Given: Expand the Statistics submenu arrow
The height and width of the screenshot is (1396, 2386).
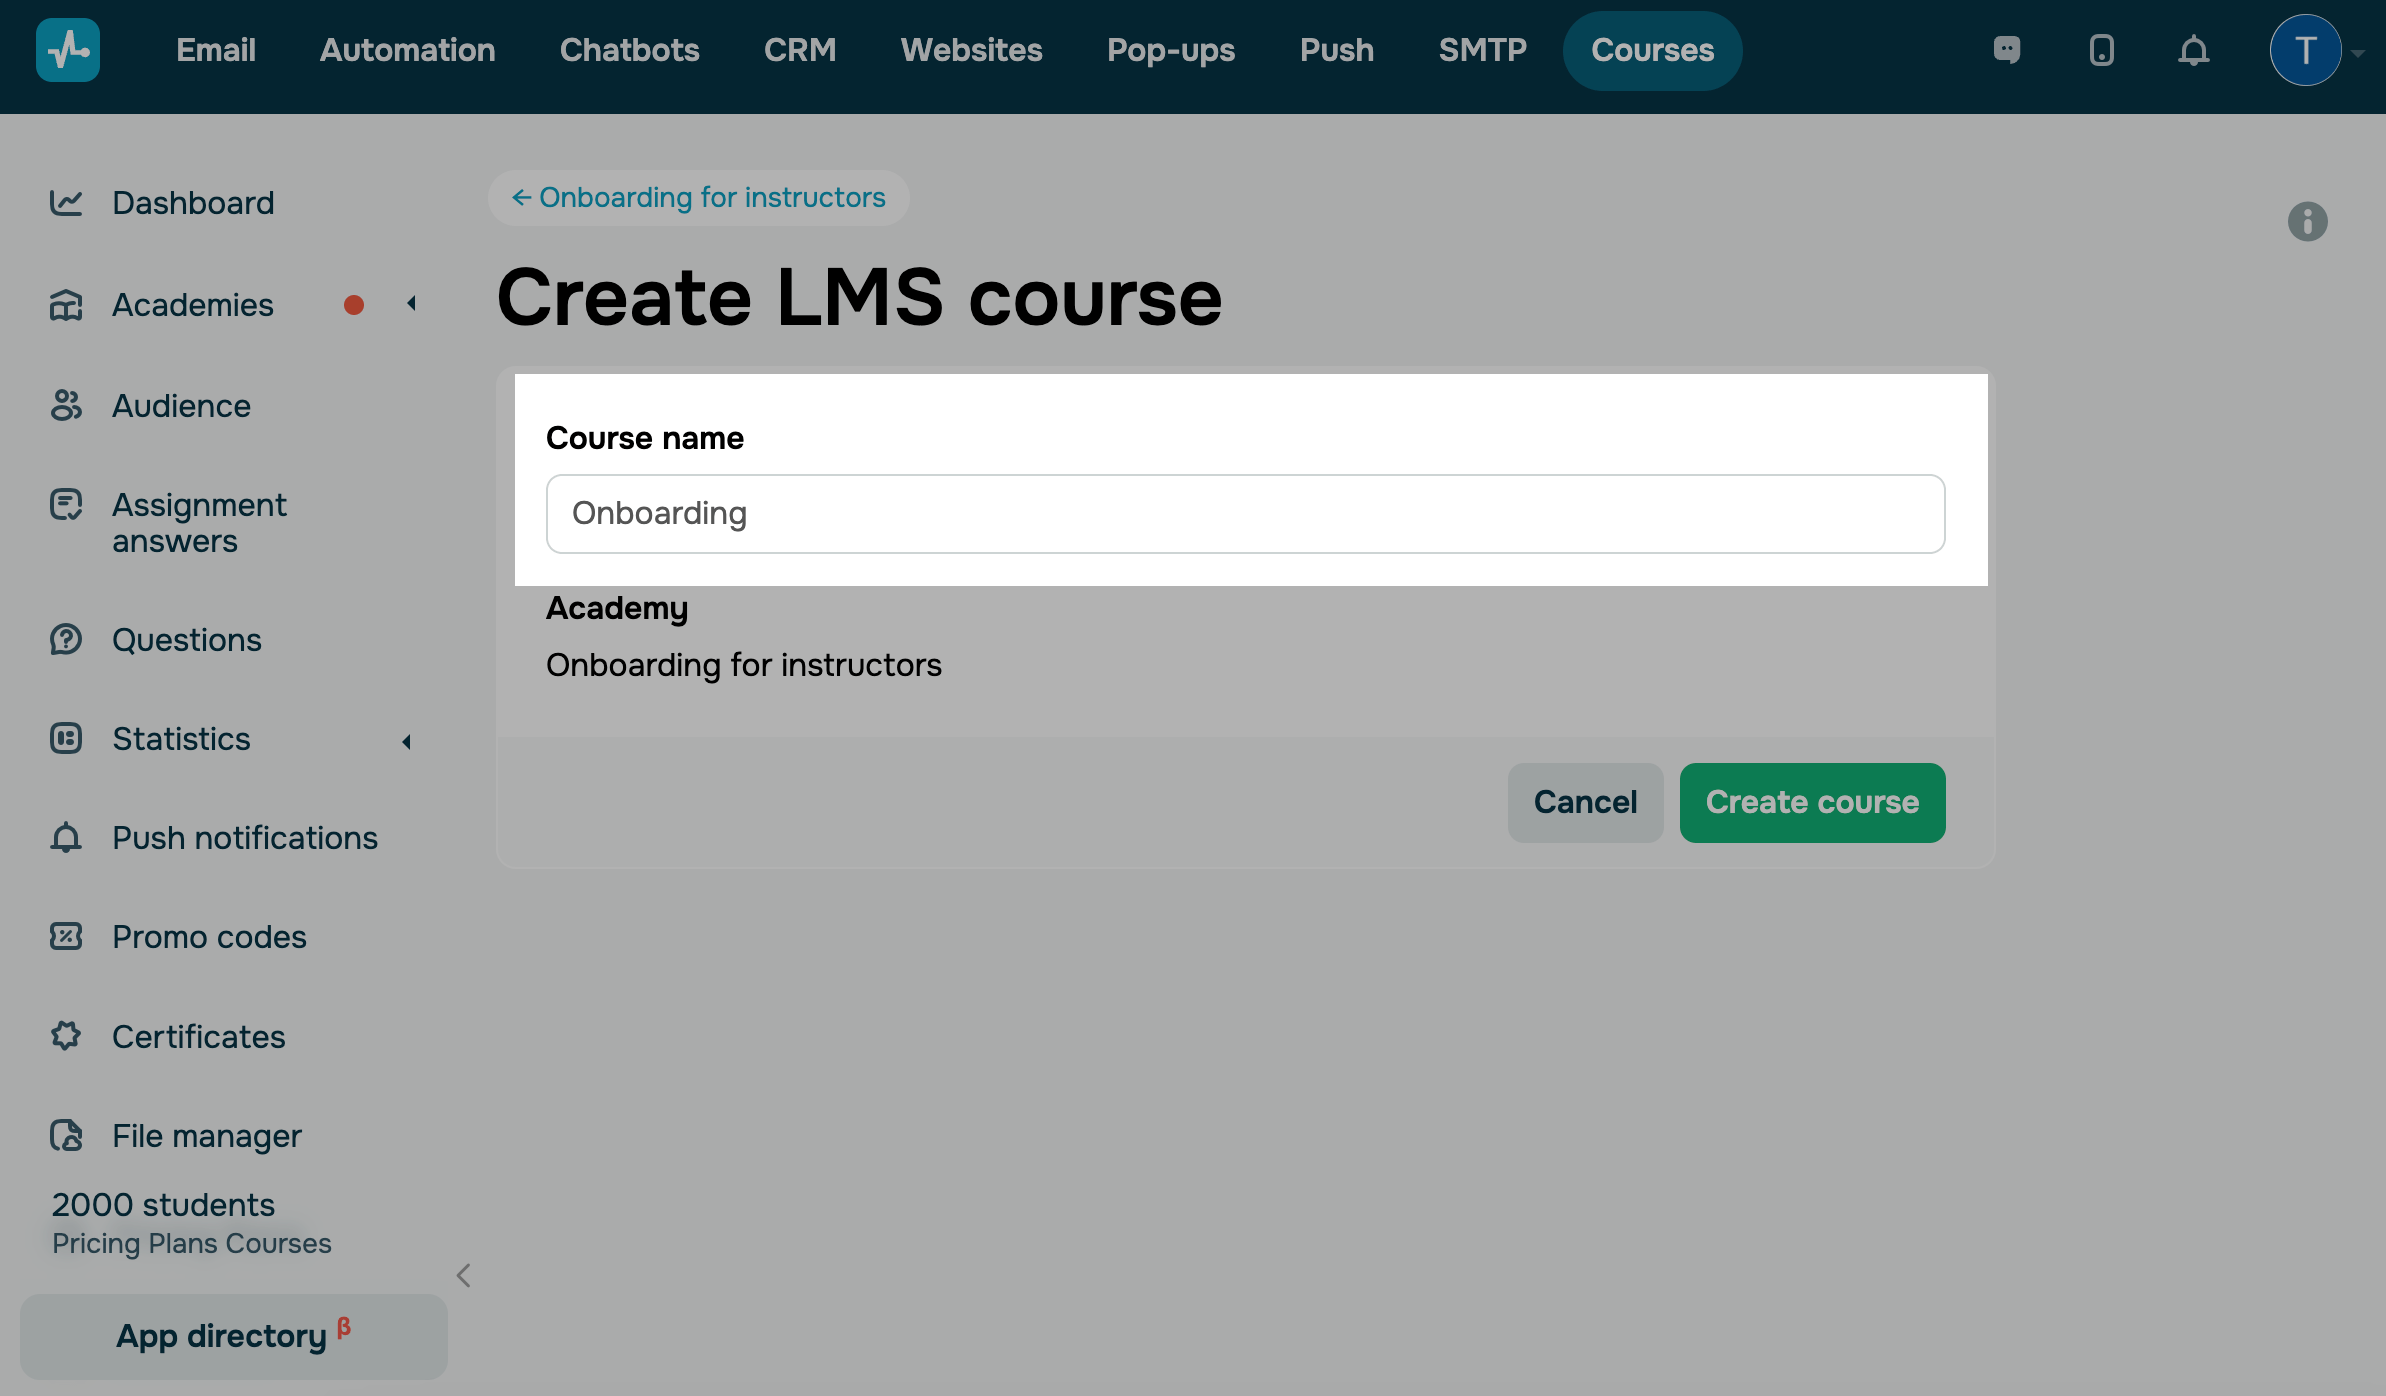Looking at the screenshot, I should pos(406,741).
